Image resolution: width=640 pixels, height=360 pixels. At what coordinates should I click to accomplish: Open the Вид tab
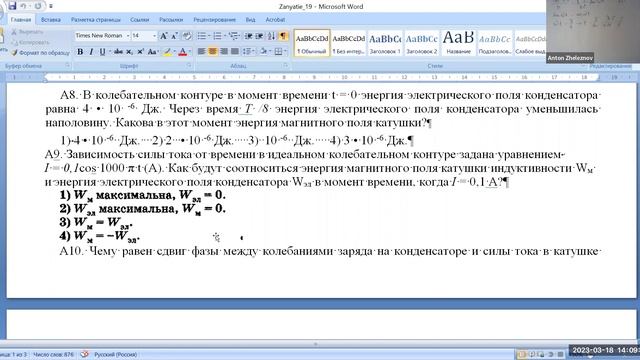tap(250, 20)
